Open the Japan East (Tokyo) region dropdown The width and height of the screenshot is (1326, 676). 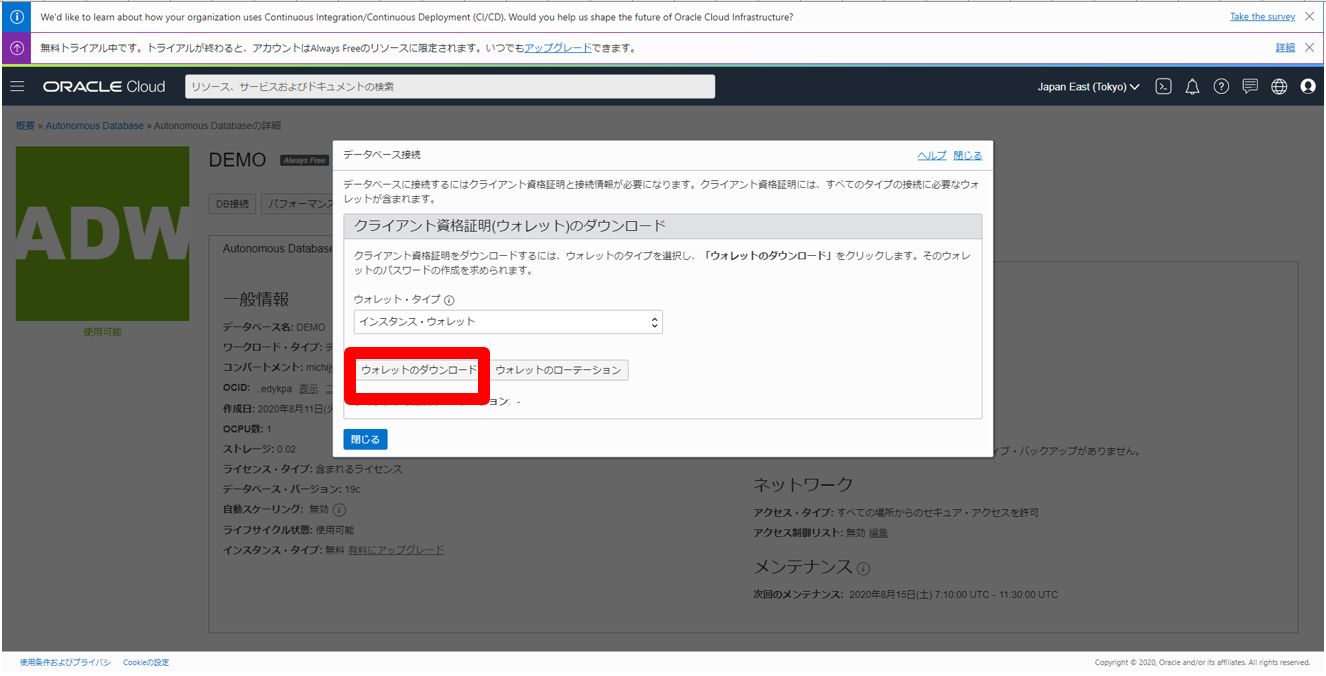pos(1088,87)
